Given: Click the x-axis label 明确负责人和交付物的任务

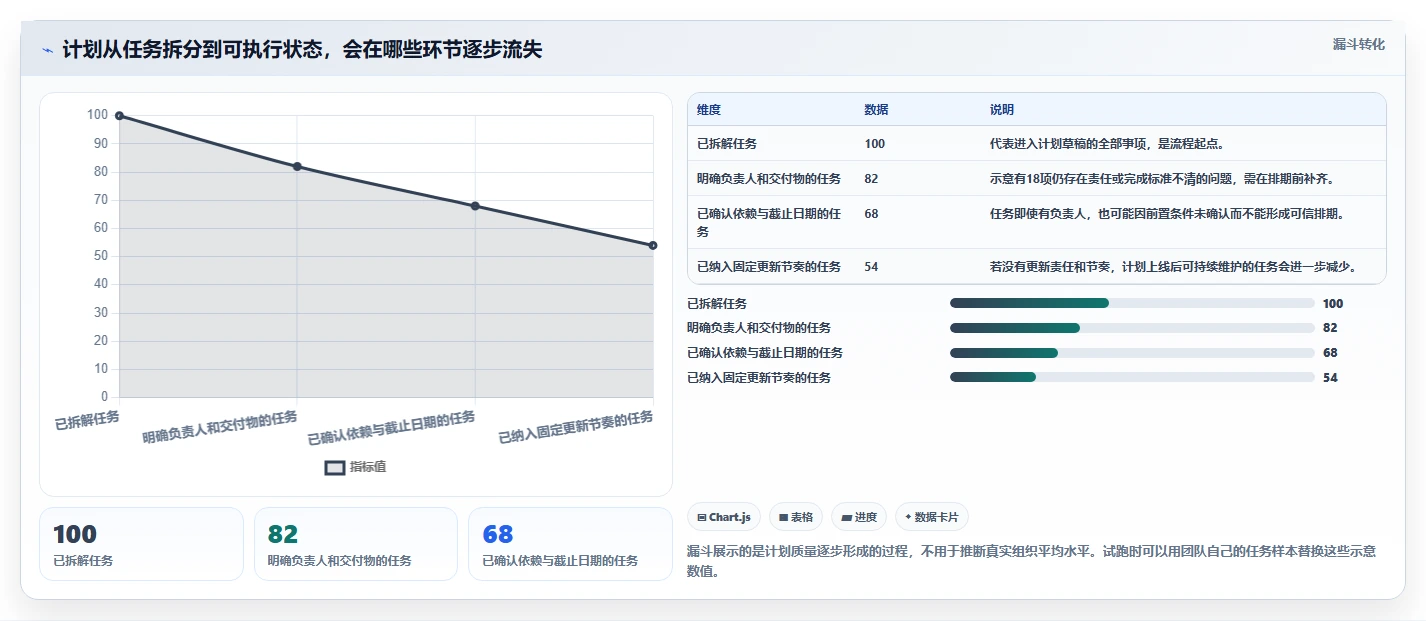Looking at the screenshot, I should (x=220, y=426).
